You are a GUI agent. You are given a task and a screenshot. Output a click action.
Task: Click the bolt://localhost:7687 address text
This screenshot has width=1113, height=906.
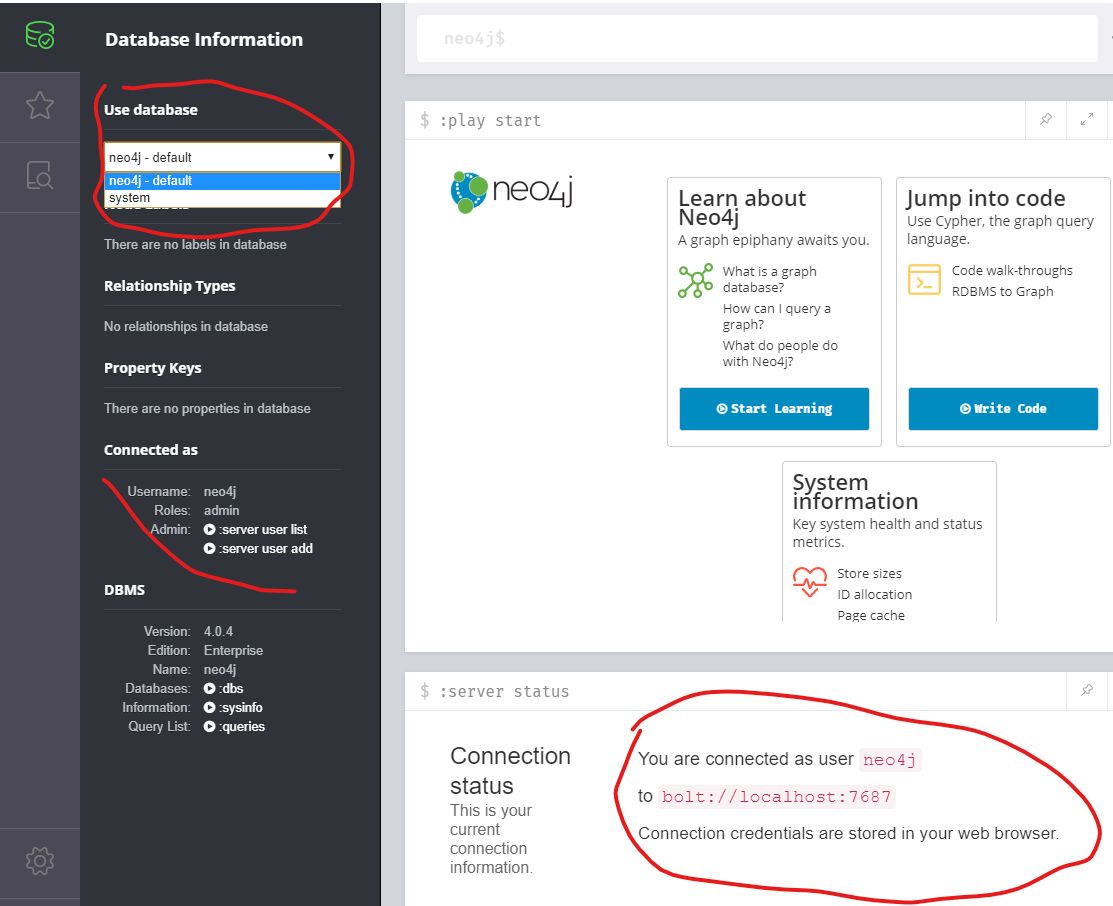[x=777, y=797]
